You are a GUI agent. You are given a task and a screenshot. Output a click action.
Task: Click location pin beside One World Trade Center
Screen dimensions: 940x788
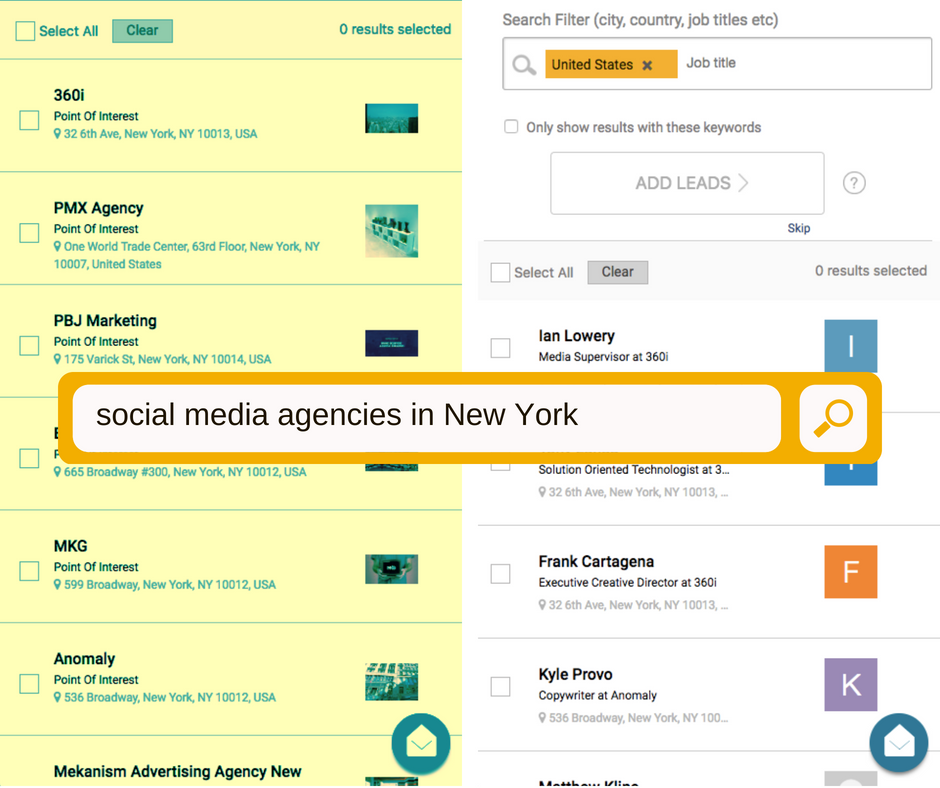(x=57, y=246)
